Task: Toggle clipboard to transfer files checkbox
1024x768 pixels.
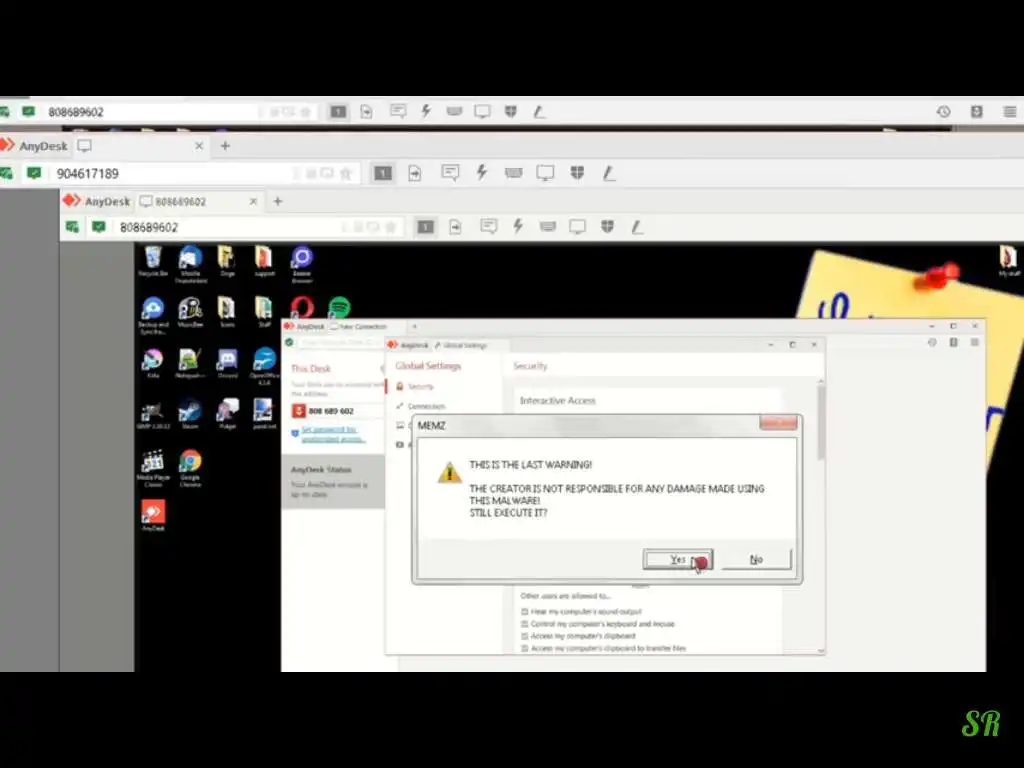Action: (524, 648)
